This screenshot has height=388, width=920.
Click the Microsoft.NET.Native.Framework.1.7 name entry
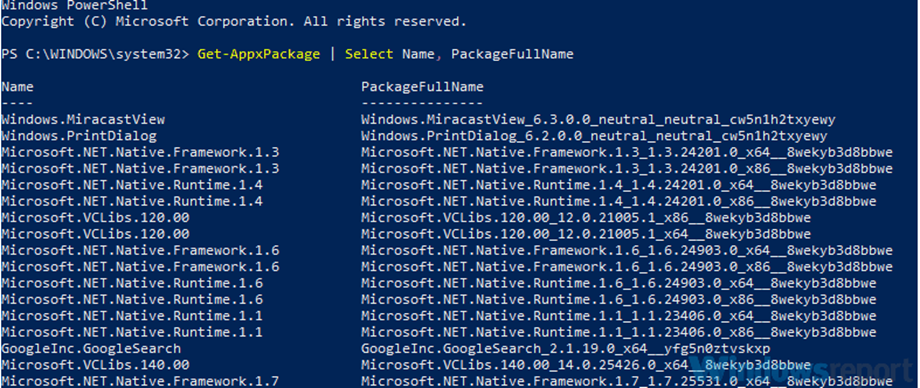pos(140,381)
